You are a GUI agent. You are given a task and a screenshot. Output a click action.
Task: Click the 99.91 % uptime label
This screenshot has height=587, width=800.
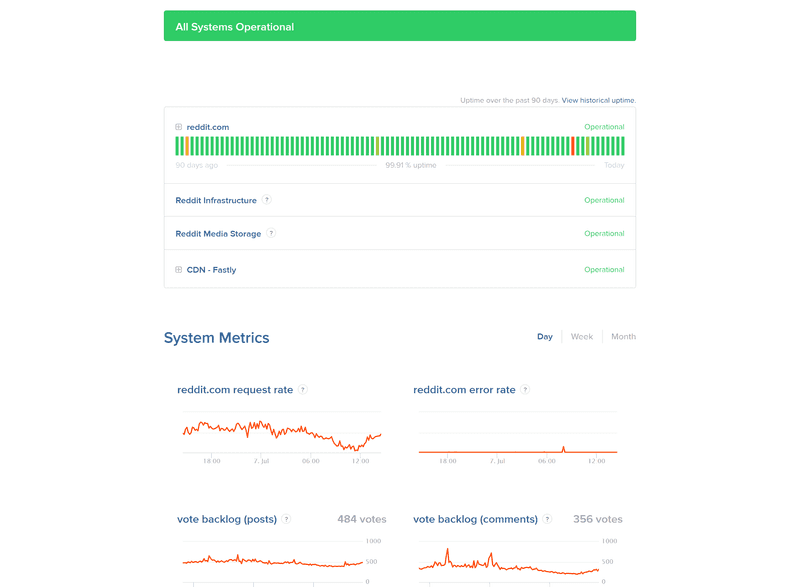pos(412,164)
